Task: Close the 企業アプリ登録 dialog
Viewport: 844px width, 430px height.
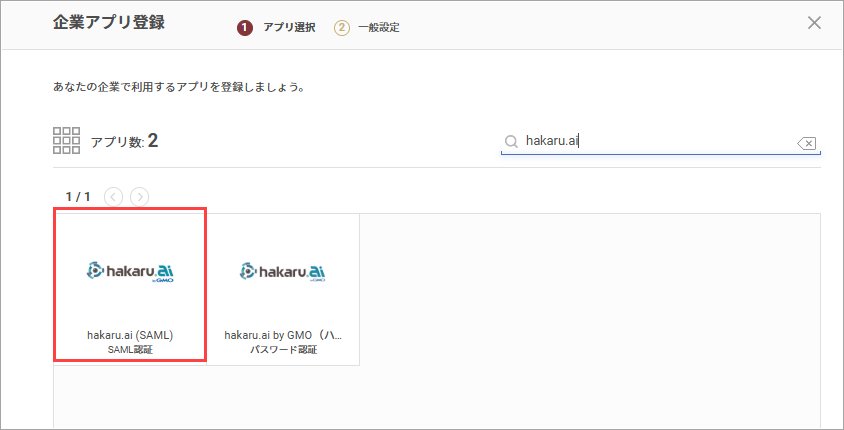Action: tap(814, 23)
